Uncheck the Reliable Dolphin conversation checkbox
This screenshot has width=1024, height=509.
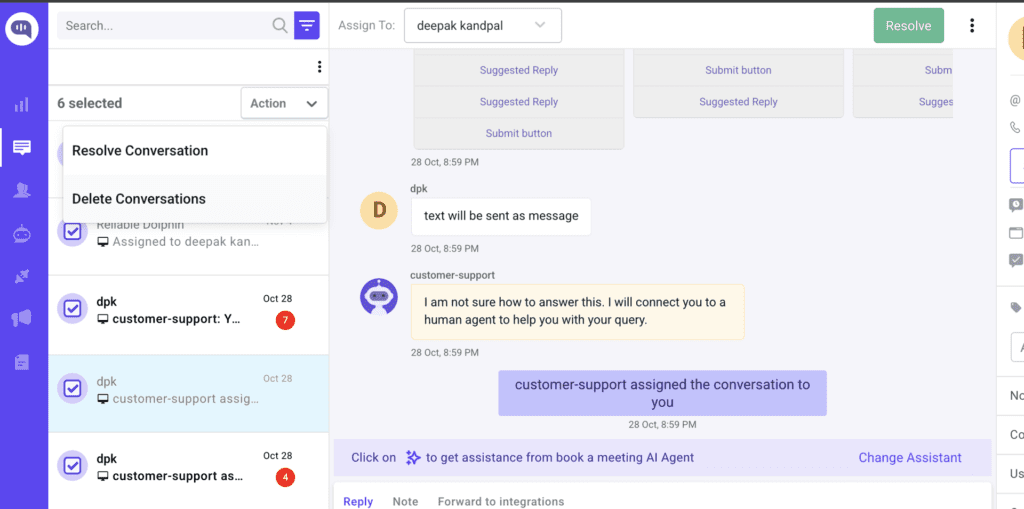point(72,231)
